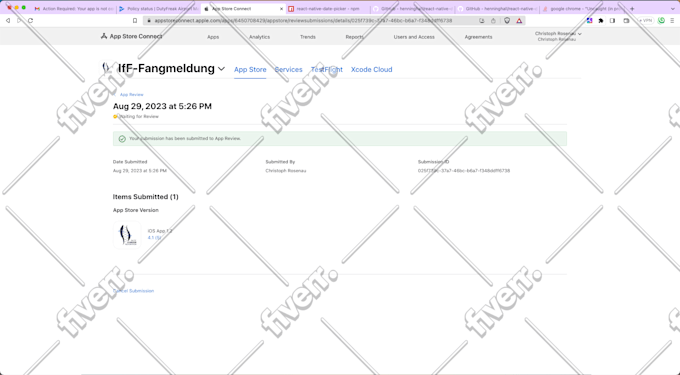
Task: Go back using the browser back arrow
Action: (8, 20)
